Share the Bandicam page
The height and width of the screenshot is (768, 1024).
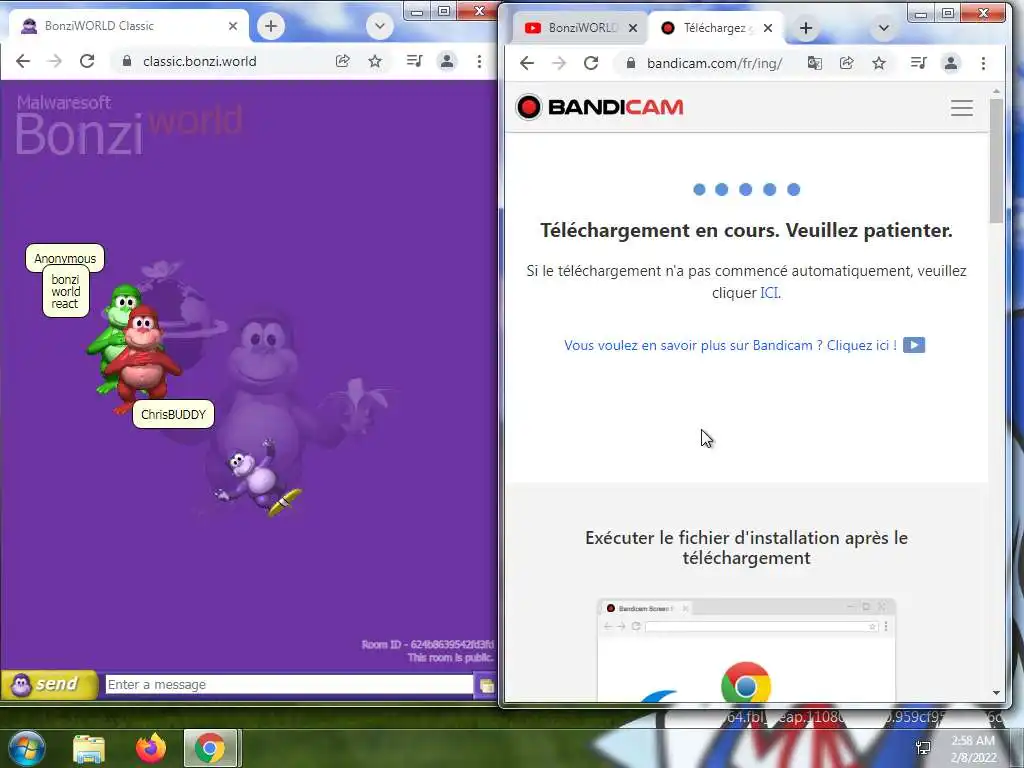click(846, 63)
